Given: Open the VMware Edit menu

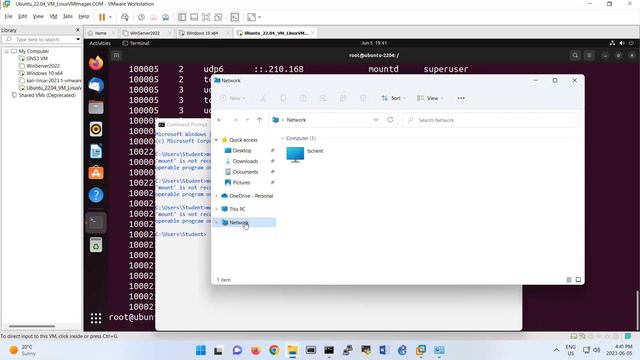Looking at the screenshot, I should point(22,17).
